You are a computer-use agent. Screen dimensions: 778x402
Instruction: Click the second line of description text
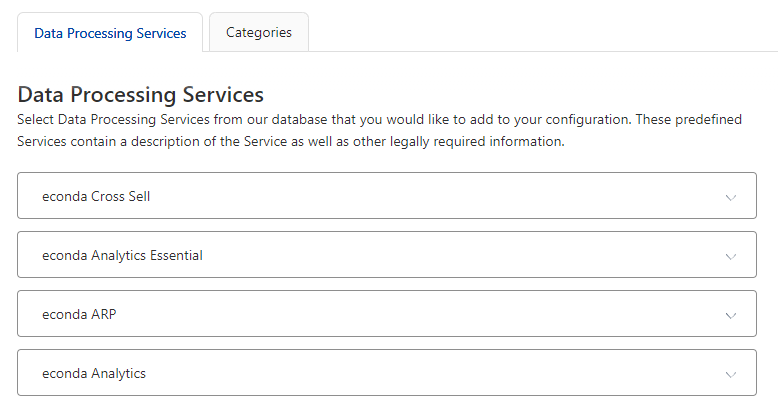point(291,142)
